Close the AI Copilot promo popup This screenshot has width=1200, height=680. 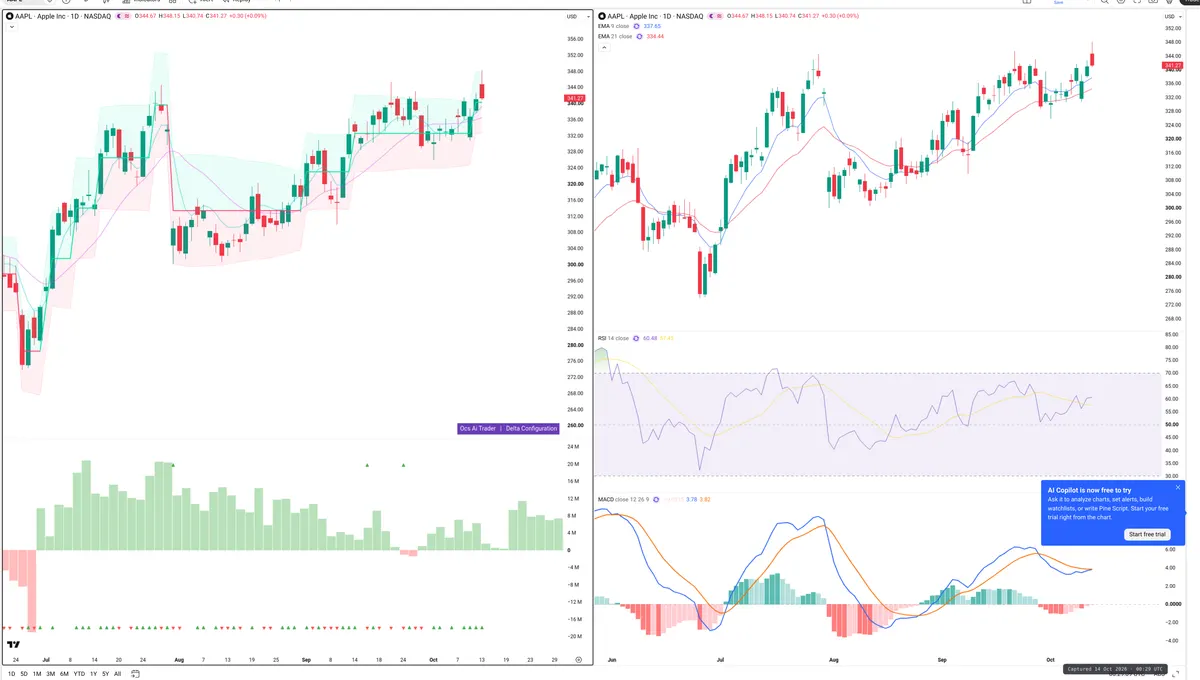pyautogui.click(x=1178, y=488)
